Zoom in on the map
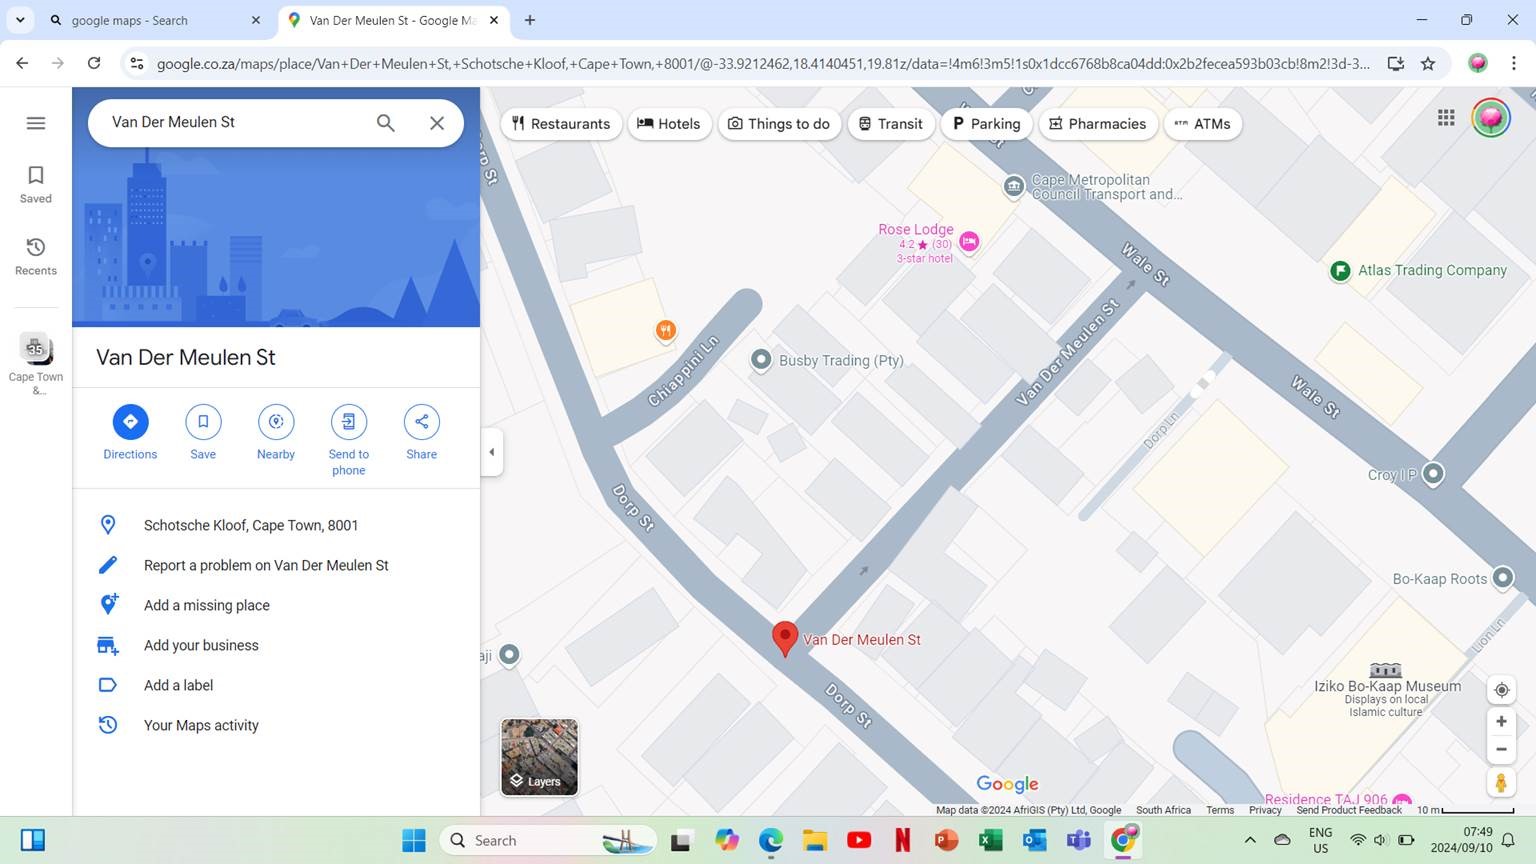 [1501, 721]
